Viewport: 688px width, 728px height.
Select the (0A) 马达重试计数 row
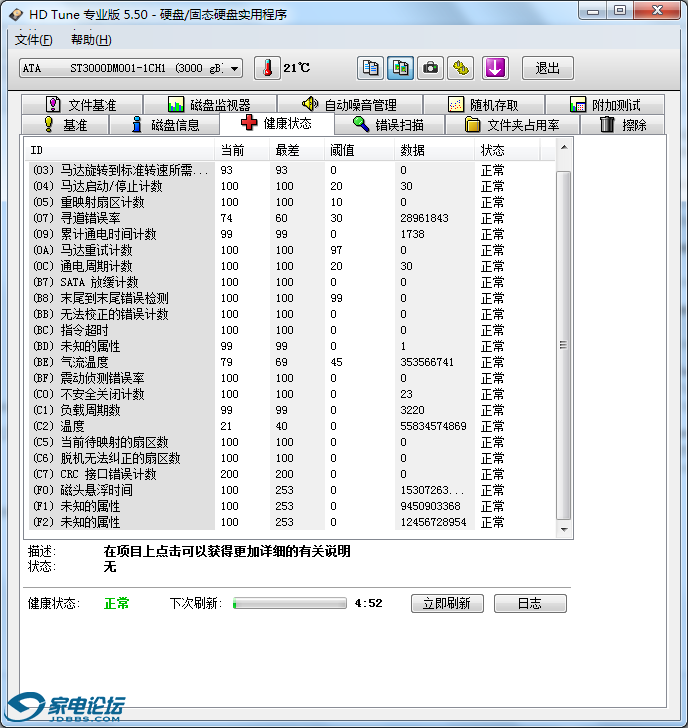(x=290, y=250)
